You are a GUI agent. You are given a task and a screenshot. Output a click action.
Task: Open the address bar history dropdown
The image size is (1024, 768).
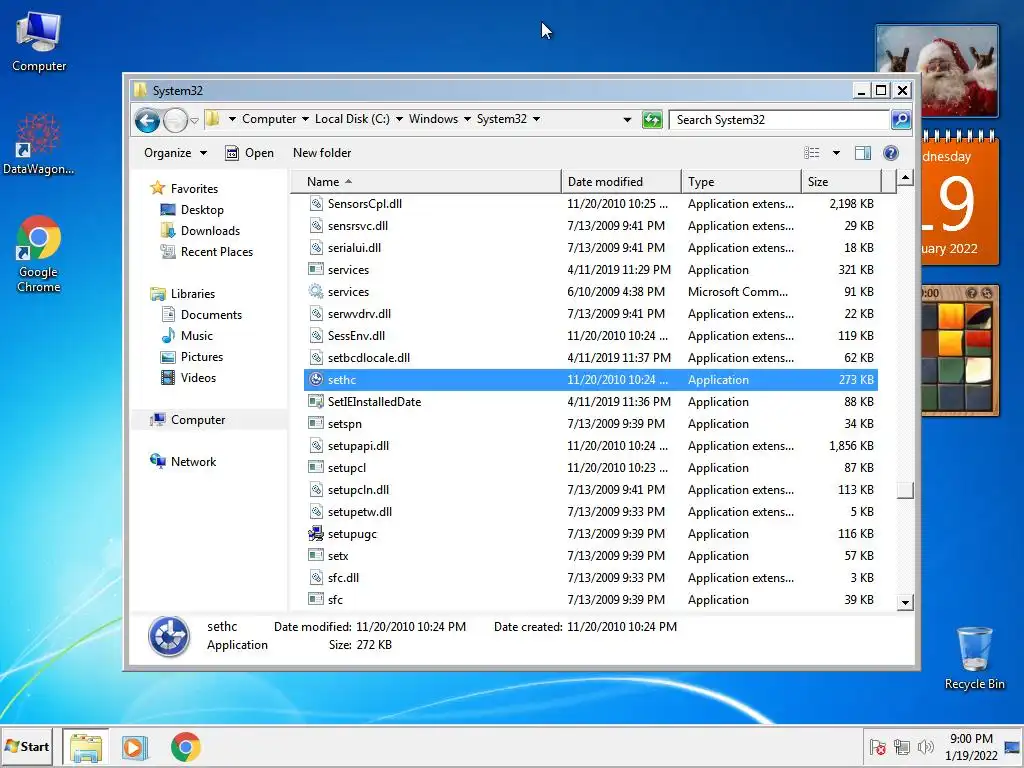click(x=627, y=120)
